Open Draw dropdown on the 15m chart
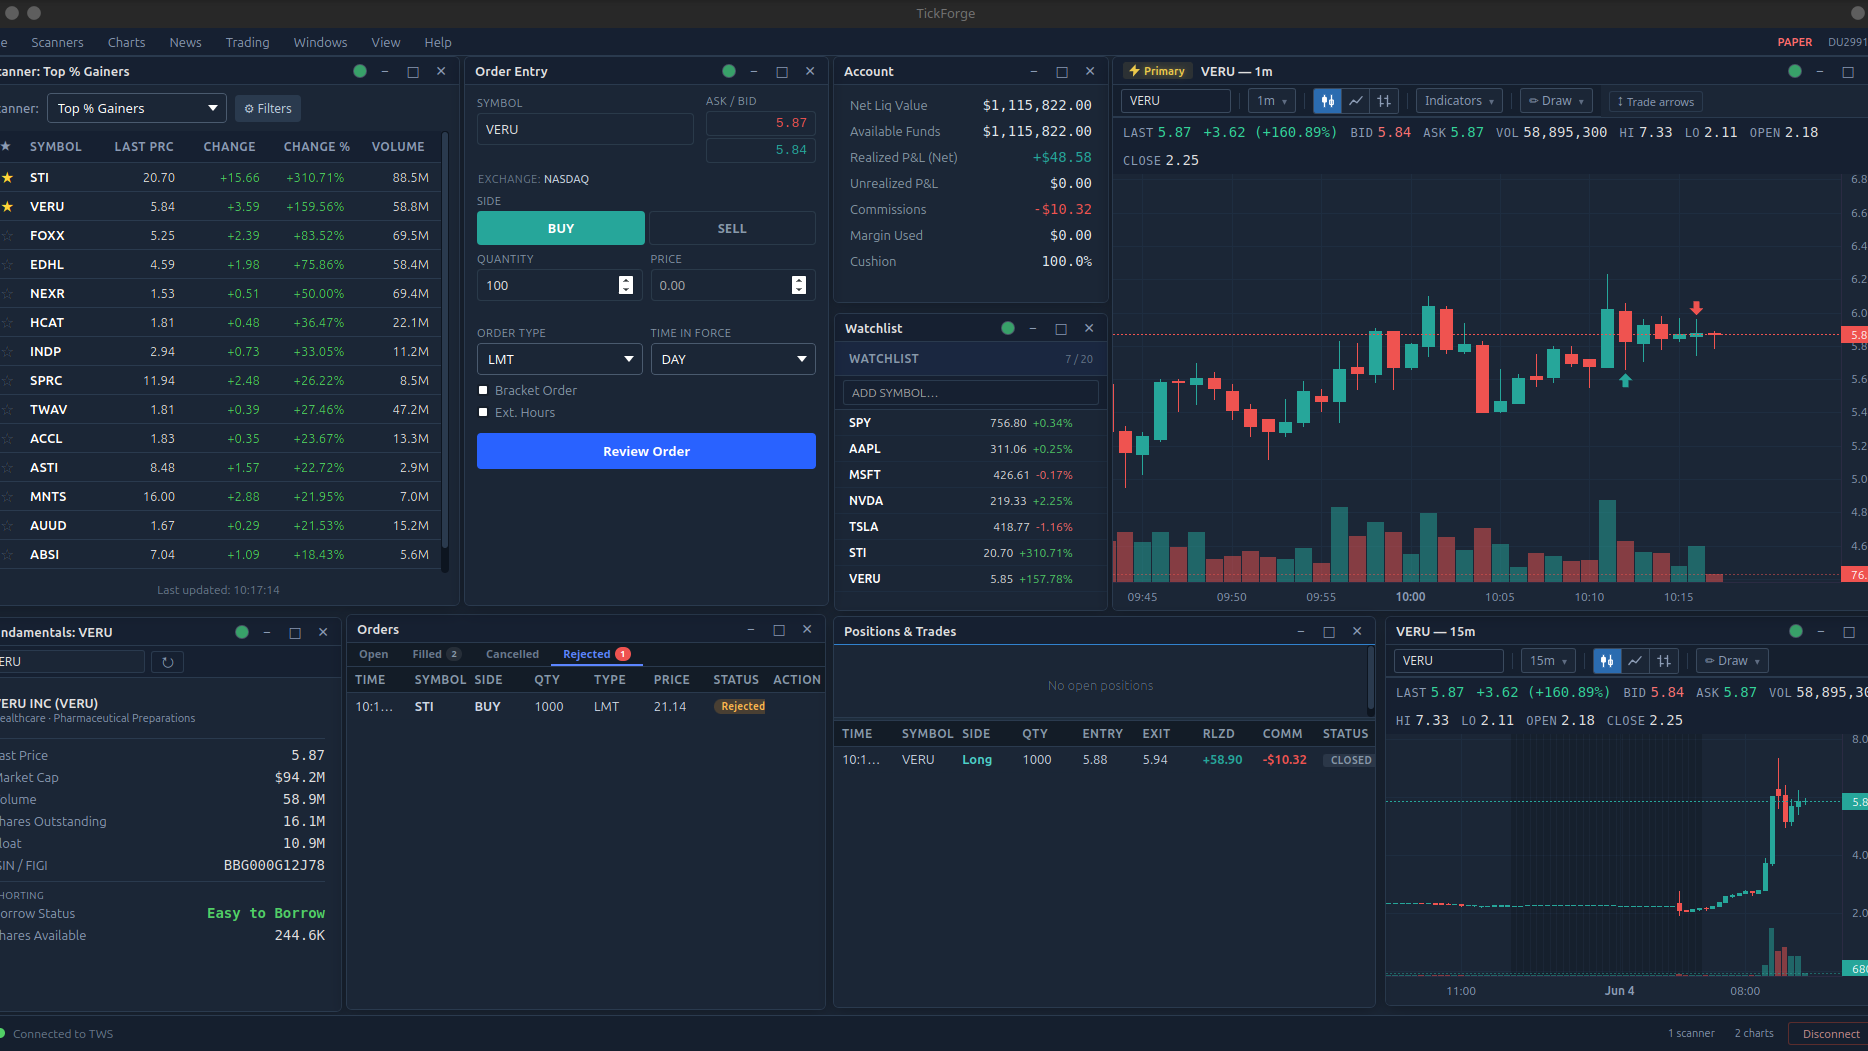This screenshot has width=1868, height=1051. (1732, 661)
